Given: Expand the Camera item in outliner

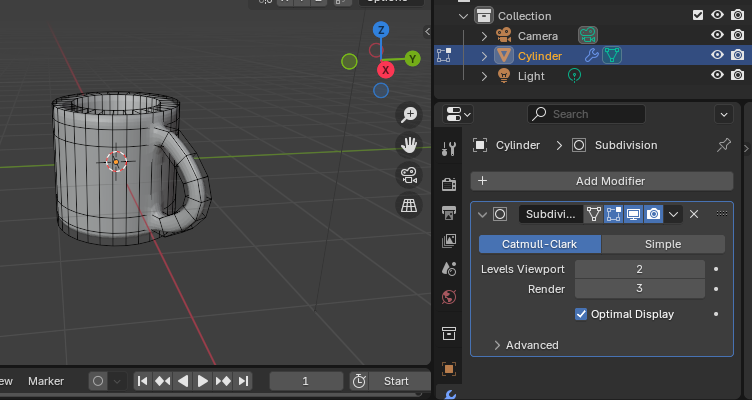Looking at the screenshot, I should [484, 36].
